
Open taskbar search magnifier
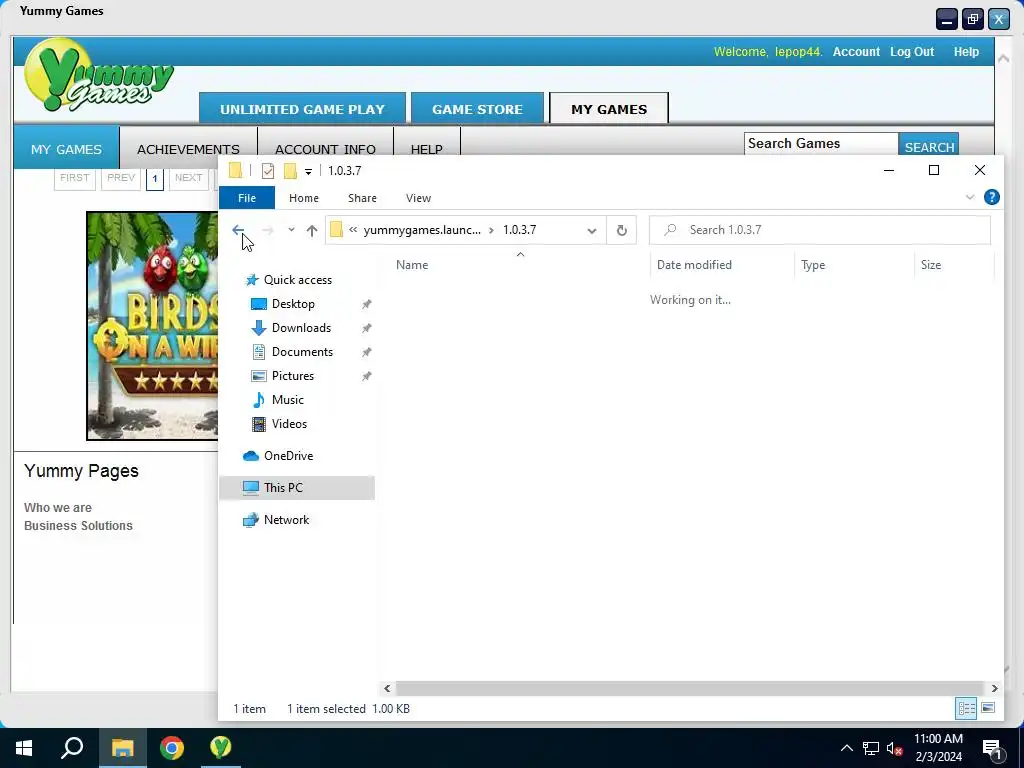(x=72, y=748)
